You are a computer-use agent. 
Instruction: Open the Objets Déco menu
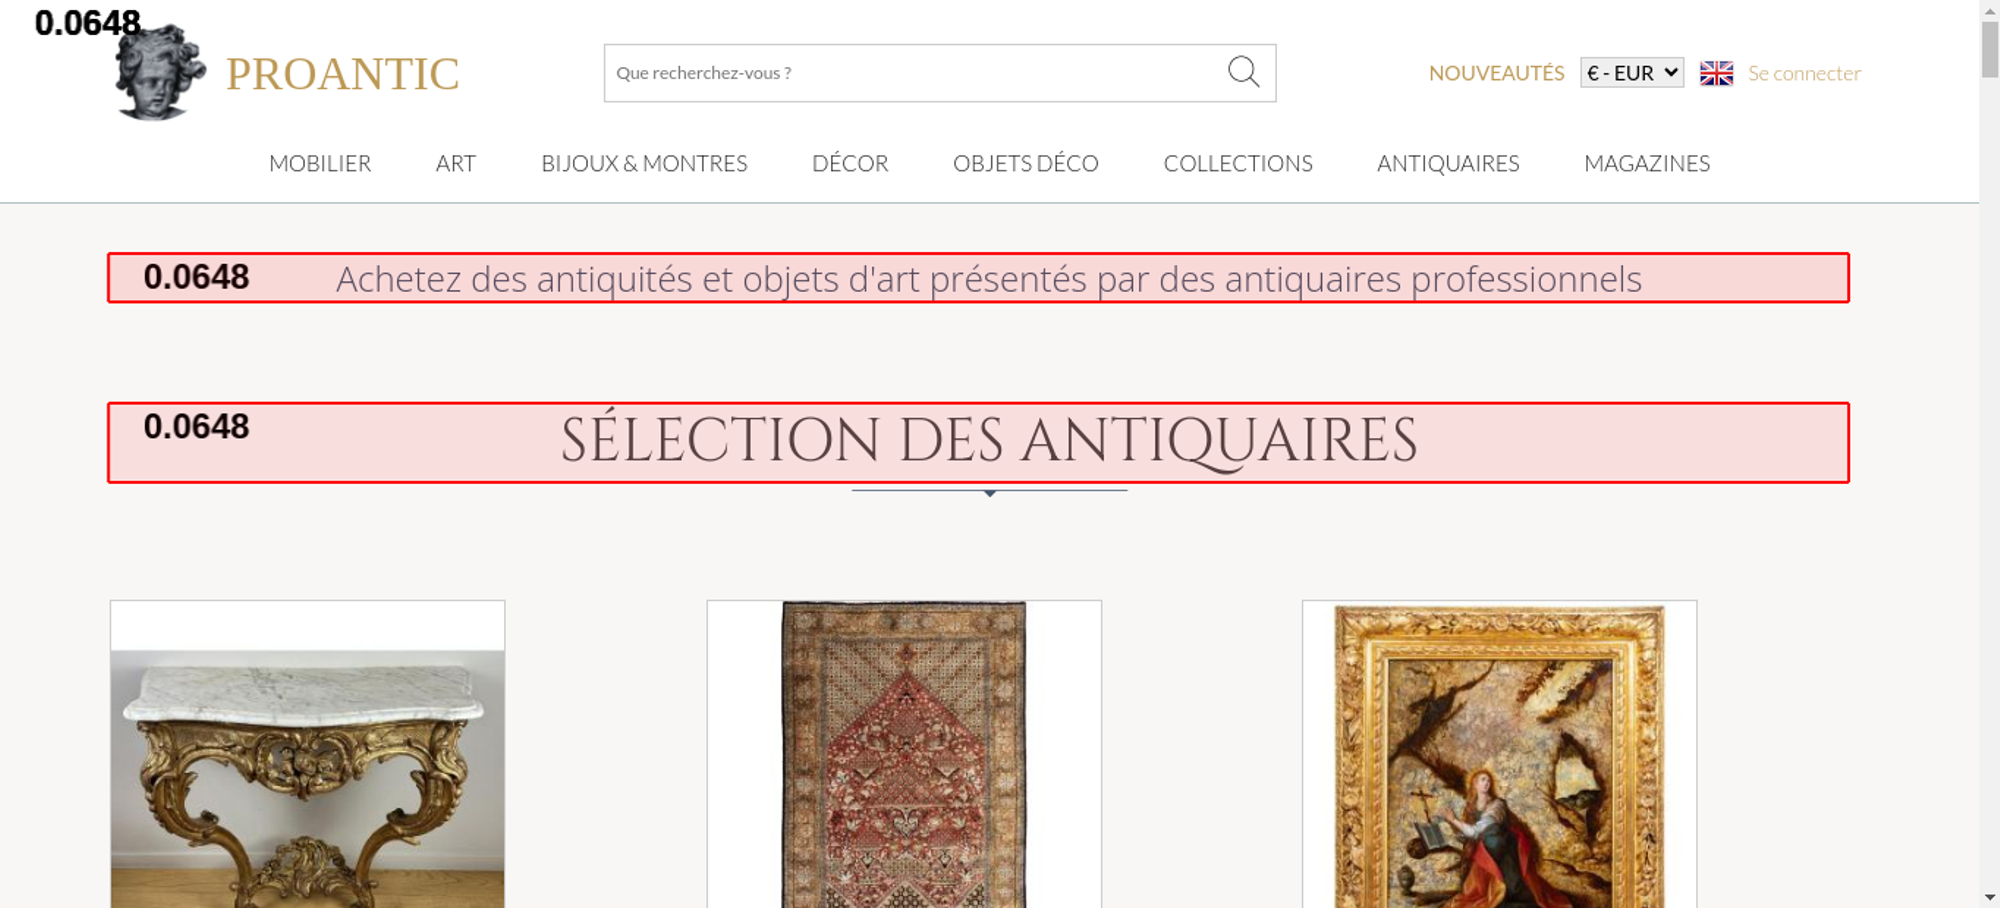tap(1025, 163)
